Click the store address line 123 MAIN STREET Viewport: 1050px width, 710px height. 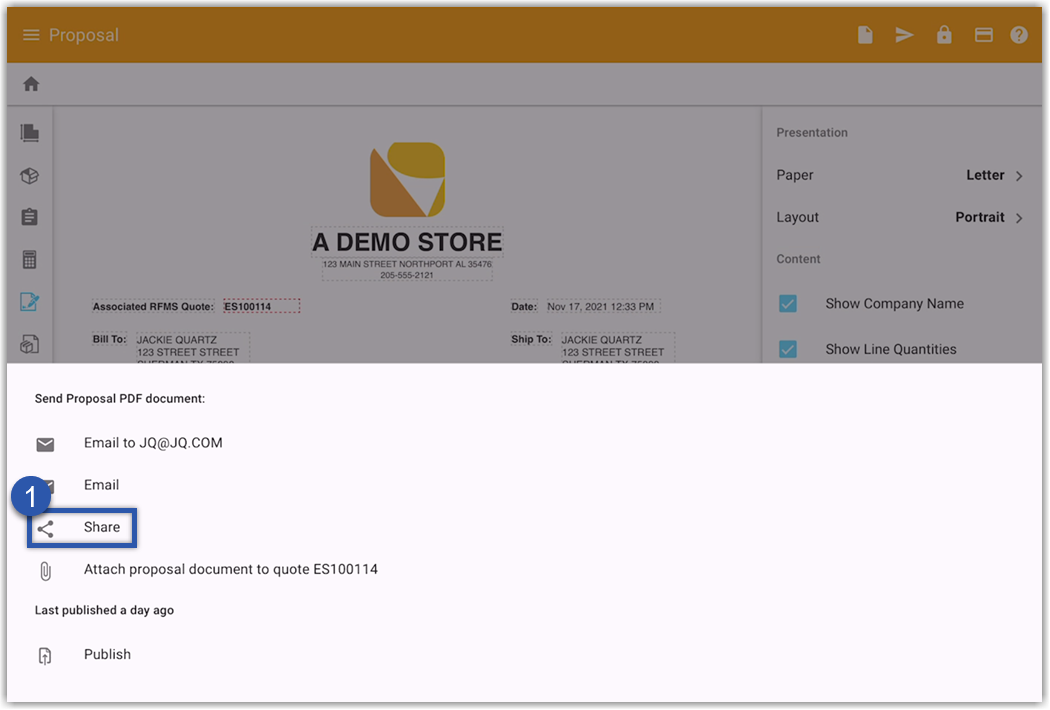[407, 264]
